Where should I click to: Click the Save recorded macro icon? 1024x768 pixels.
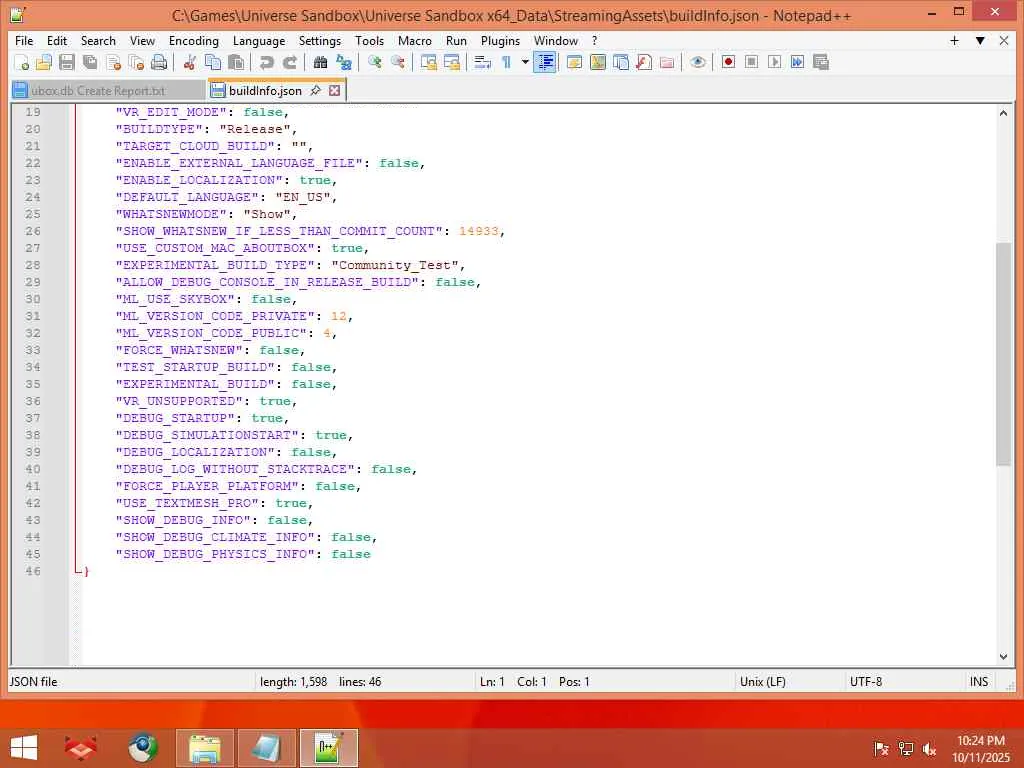[x=821, y=62]
